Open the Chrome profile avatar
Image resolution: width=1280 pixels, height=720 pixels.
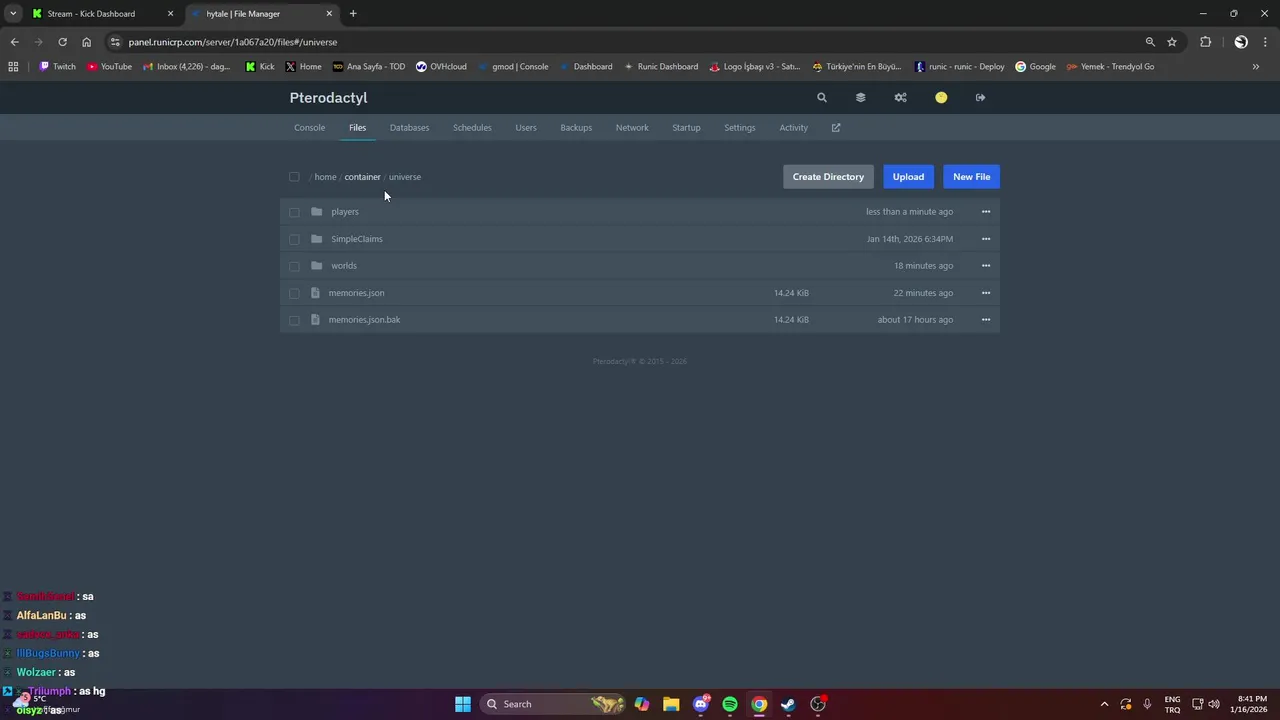(x=1241, y=42)
